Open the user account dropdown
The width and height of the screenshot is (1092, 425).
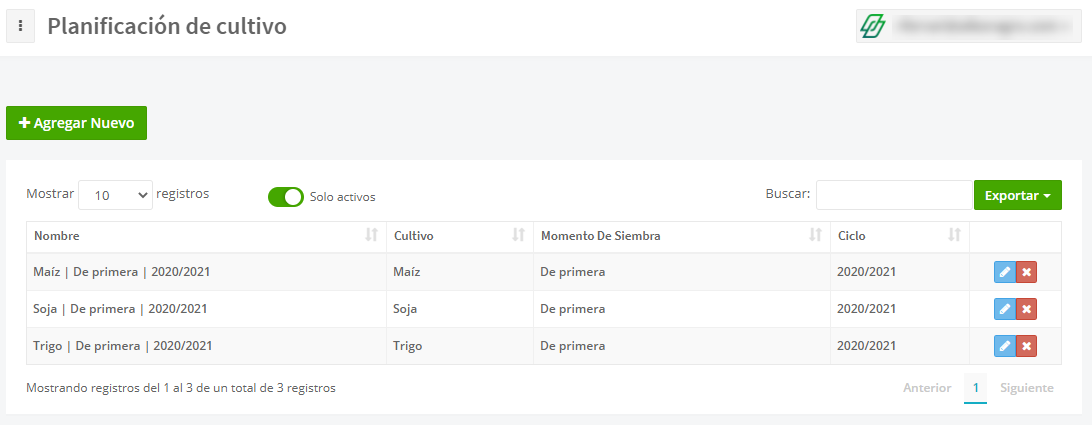pyautogui.click(x=980, y=27)
